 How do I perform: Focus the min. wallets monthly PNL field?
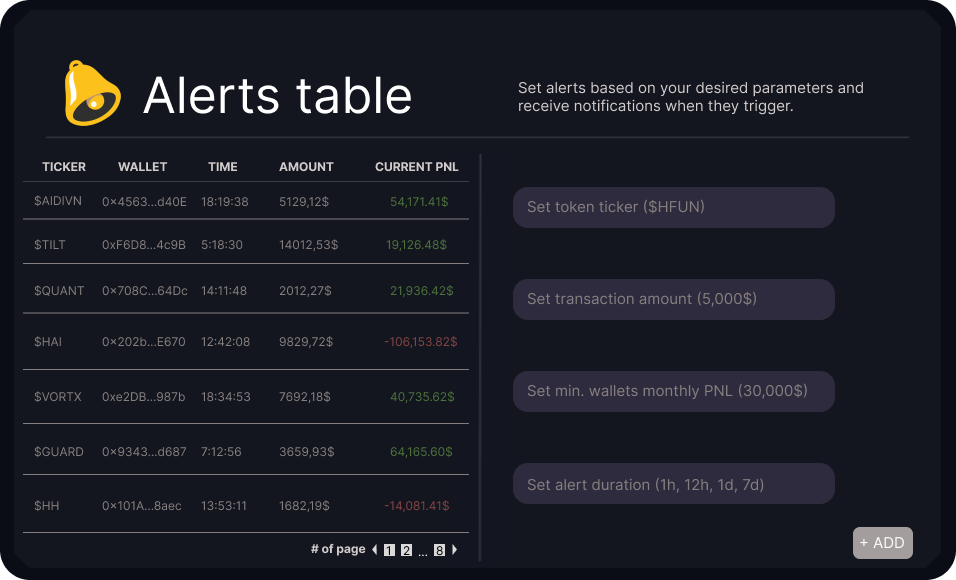673,391
